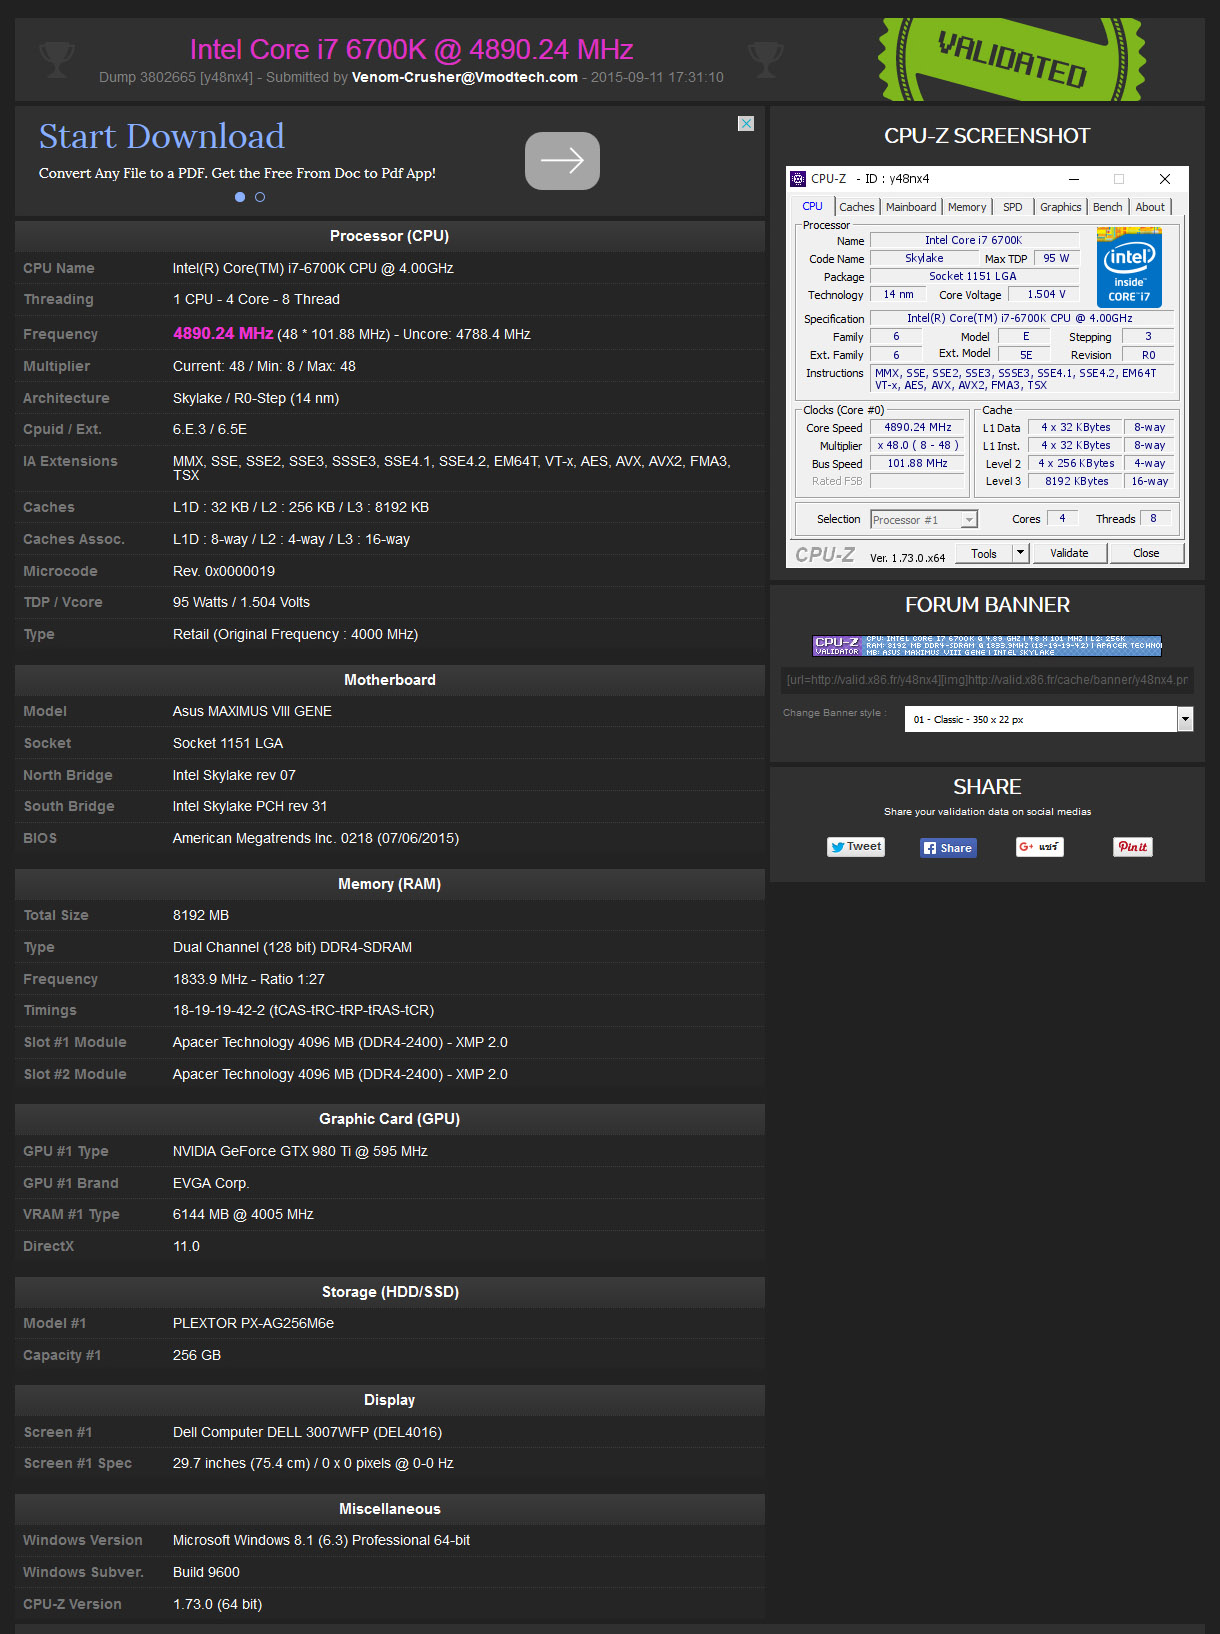Click Microsoft Windows 8.1 version text
This screenshot has width=1220, height=1634.
coord(321,1540)
